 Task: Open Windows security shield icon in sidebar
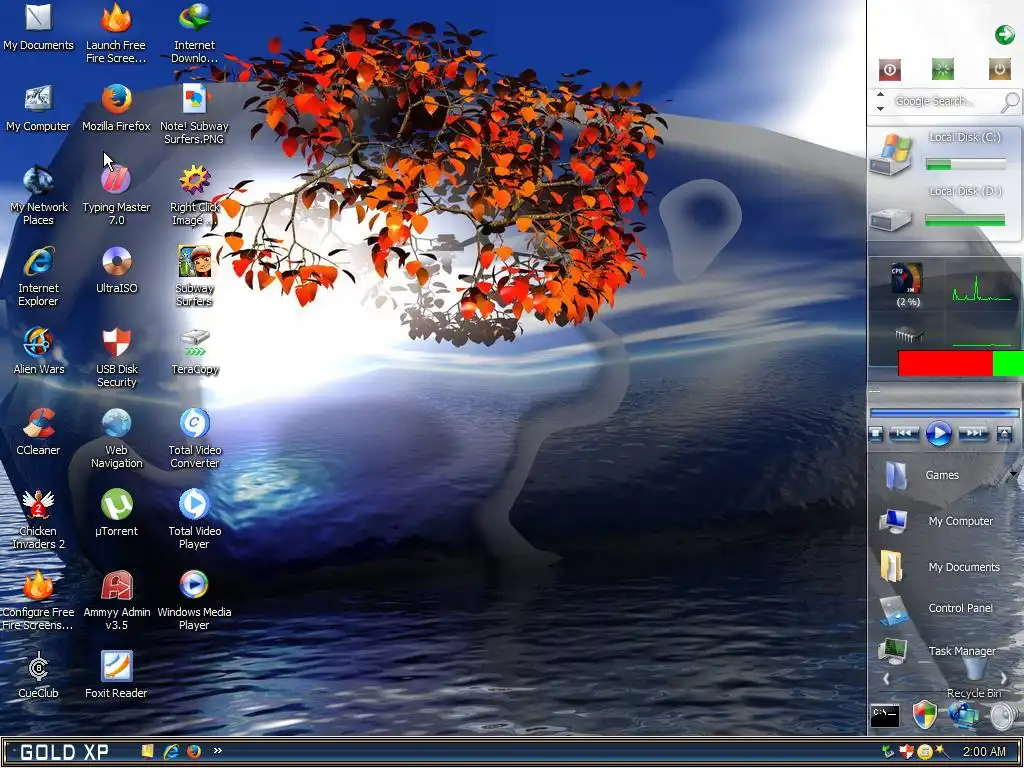pos(925,715)
